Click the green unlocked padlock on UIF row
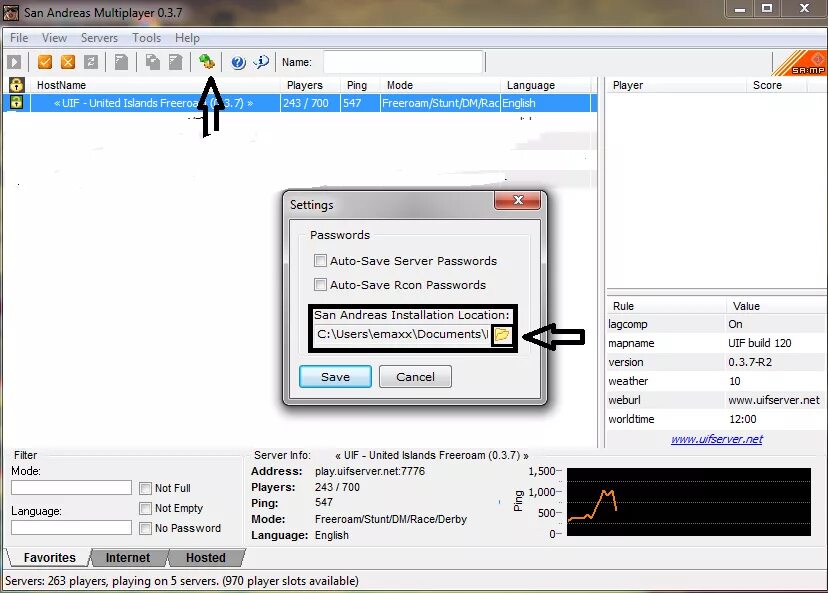 (x=16, y=102)
